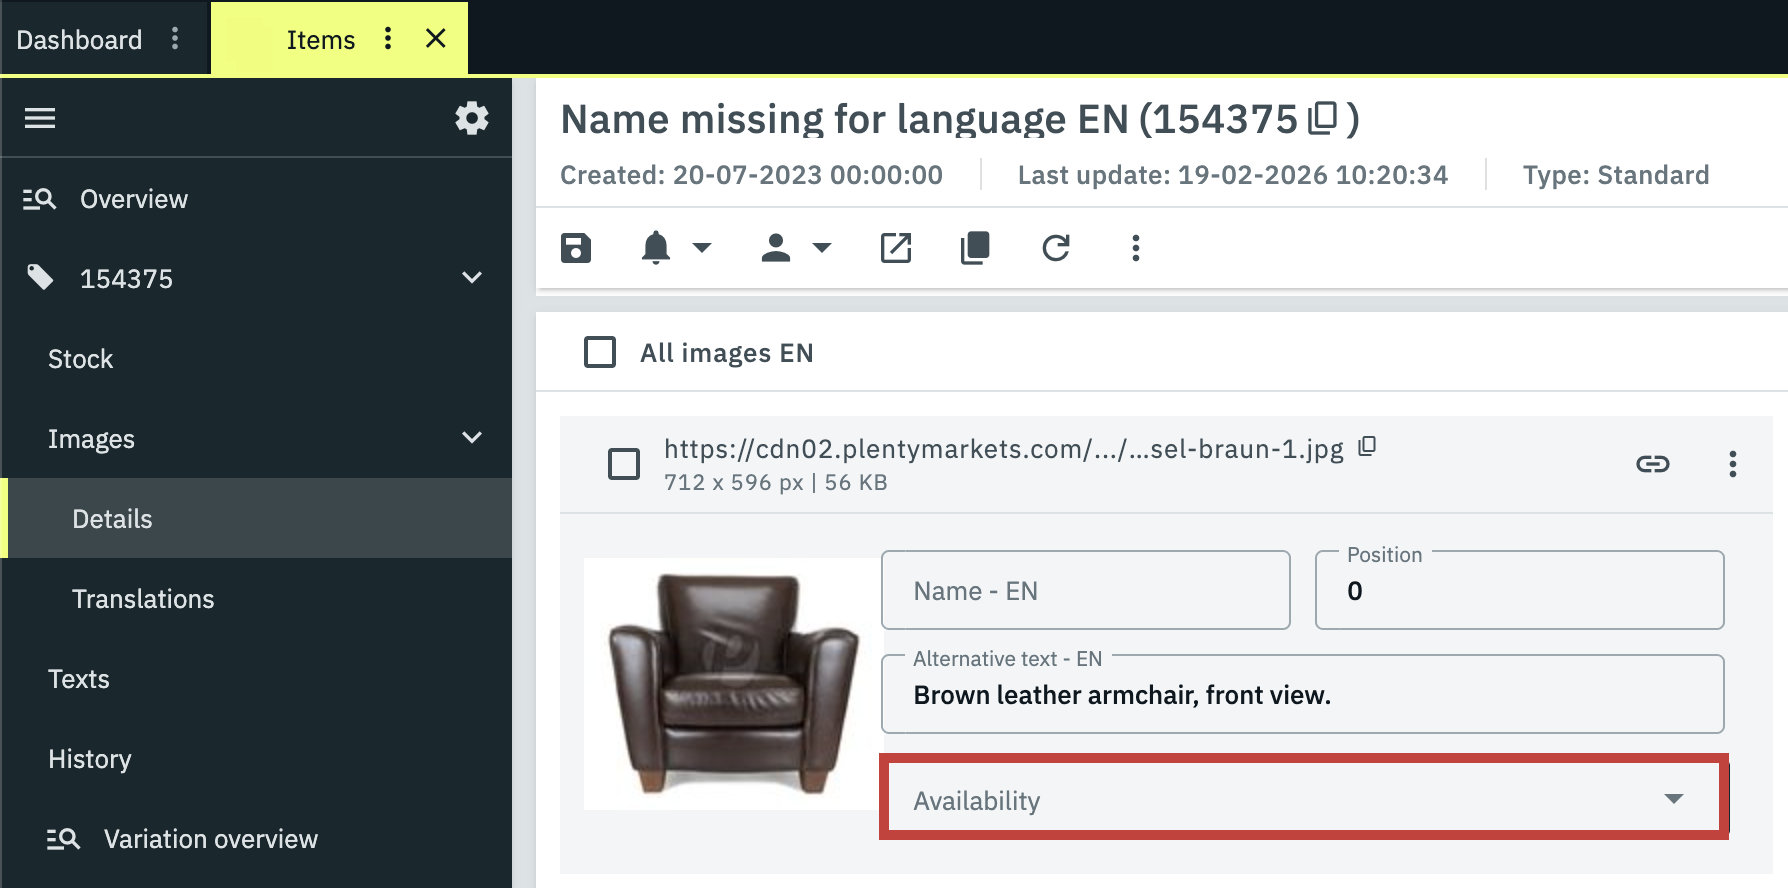Check the All images EN checkbox

pos(600,352)
